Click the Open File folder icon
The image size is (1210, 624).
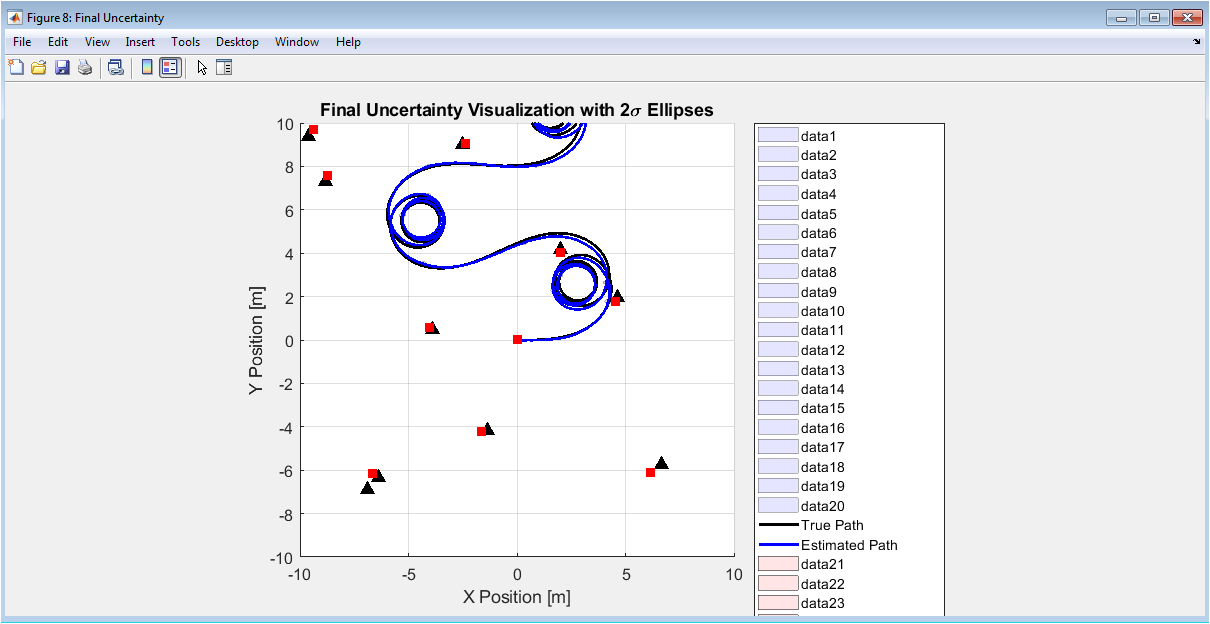click(x=39, y=68)
